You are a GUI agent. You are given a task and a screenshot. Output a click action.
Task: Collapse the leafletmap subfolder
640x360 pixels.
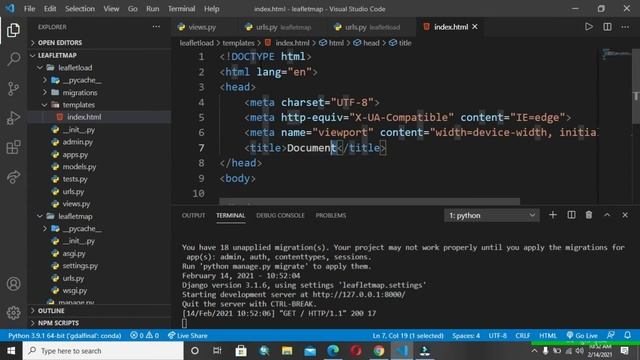(99, 216)
